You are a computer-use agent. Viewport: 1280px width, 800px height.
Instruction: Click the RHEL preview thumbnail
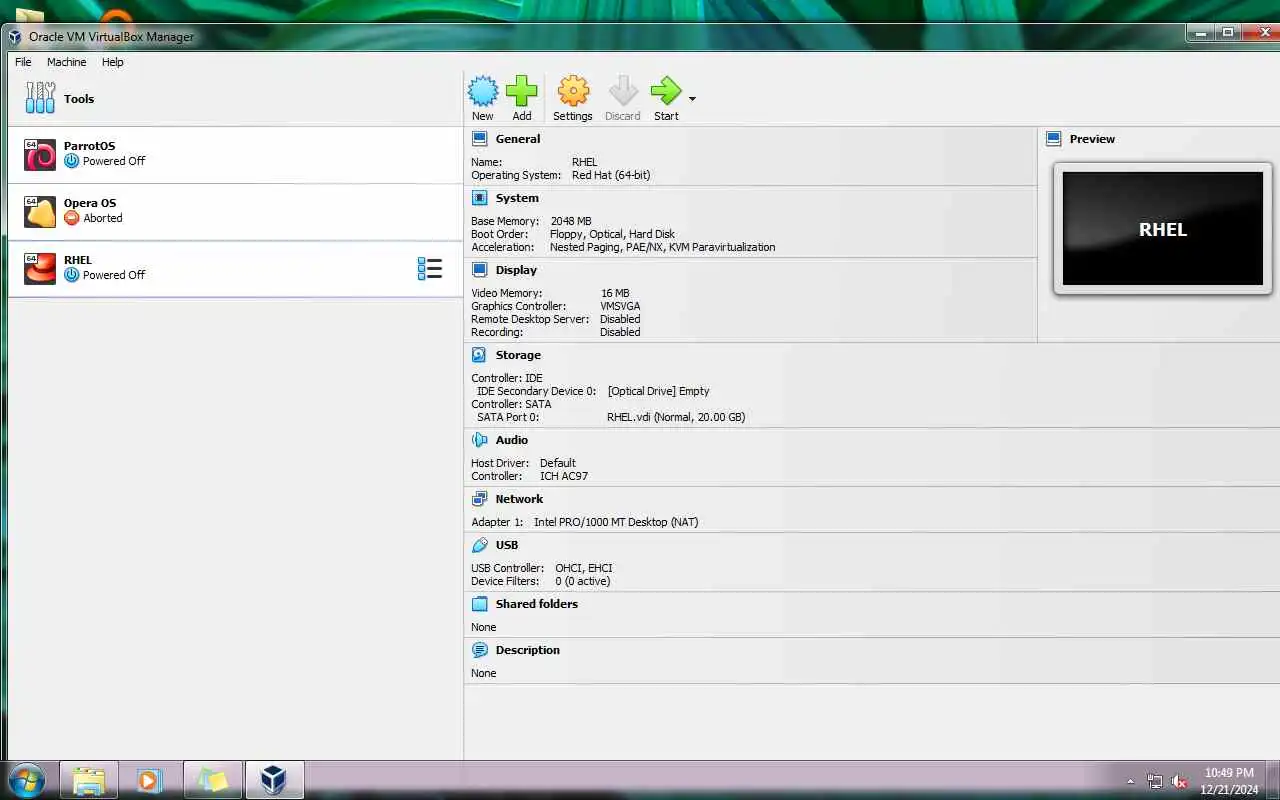point(1163,229)
